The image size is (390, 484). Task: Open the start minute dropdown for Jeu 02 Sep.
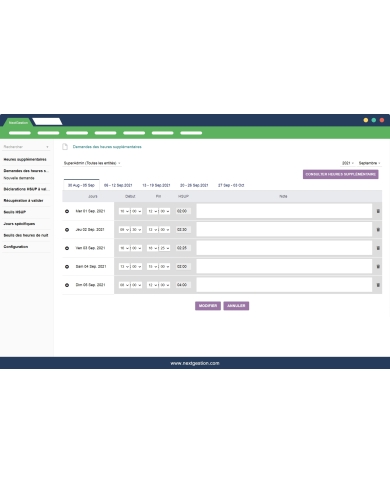[x=136, y=230]
